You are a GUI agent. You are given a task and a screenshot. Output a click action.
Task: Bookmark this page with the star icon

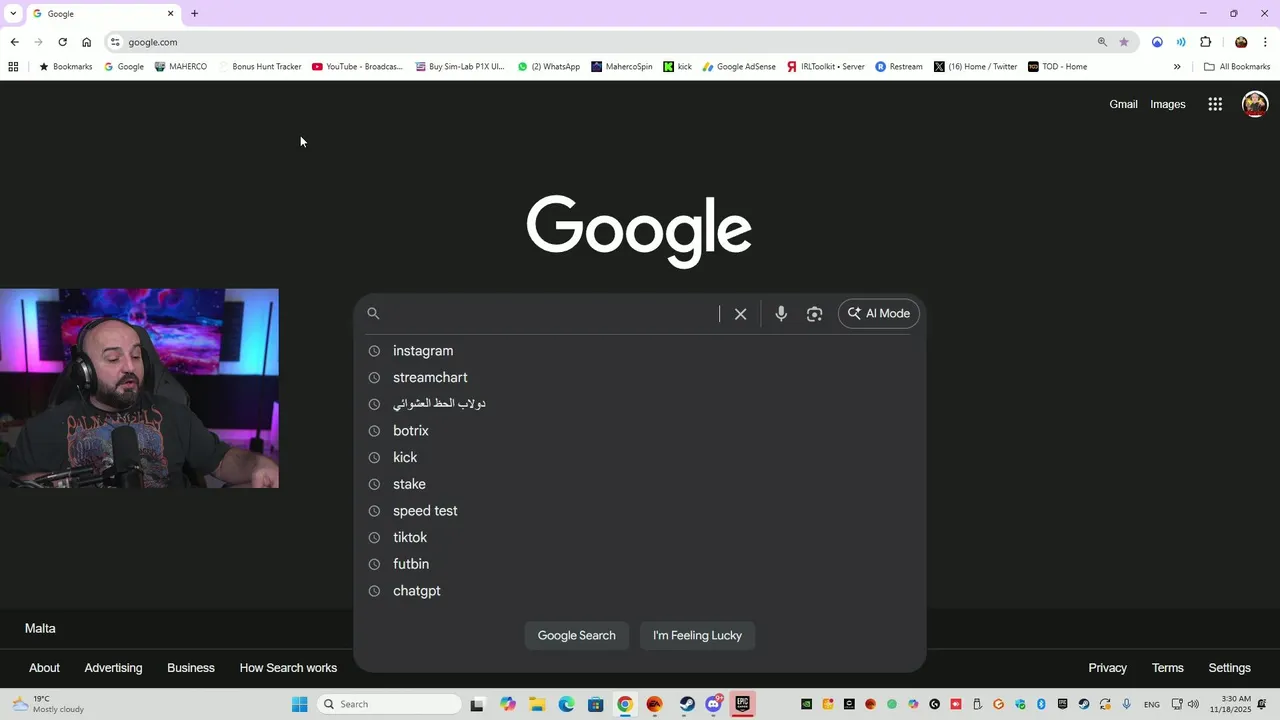[1124, 42]
